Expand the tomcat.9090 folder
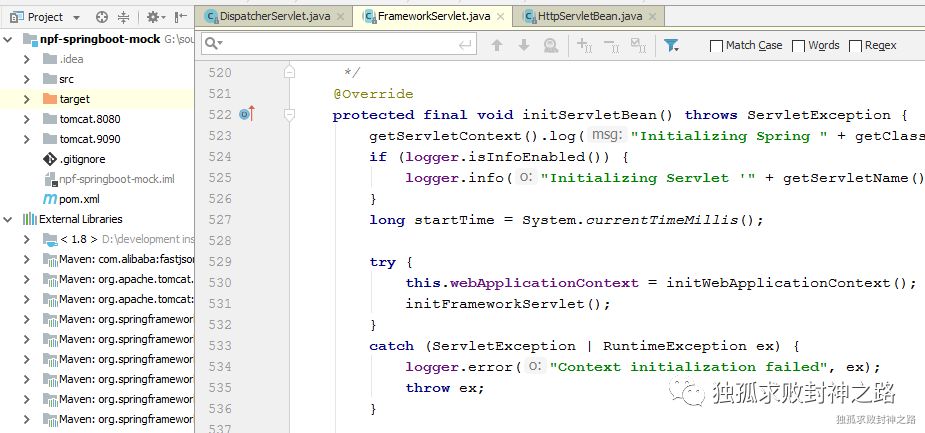The image size is (925, 433). pyautogui.click(x=27, y=139)
